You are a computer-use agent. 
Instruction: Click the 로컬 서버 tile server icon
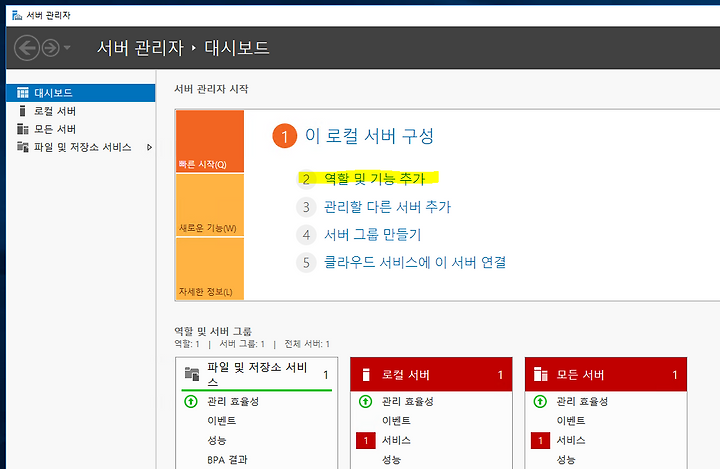(x=366, y=375)
